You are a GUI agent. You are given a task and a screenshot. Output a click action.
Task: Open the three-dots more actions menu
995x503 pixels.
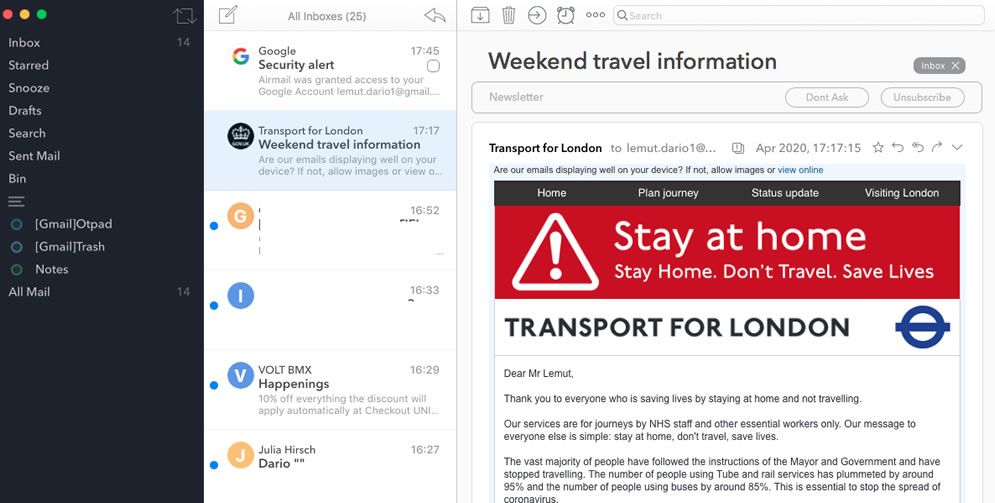(x=595, y=15)
